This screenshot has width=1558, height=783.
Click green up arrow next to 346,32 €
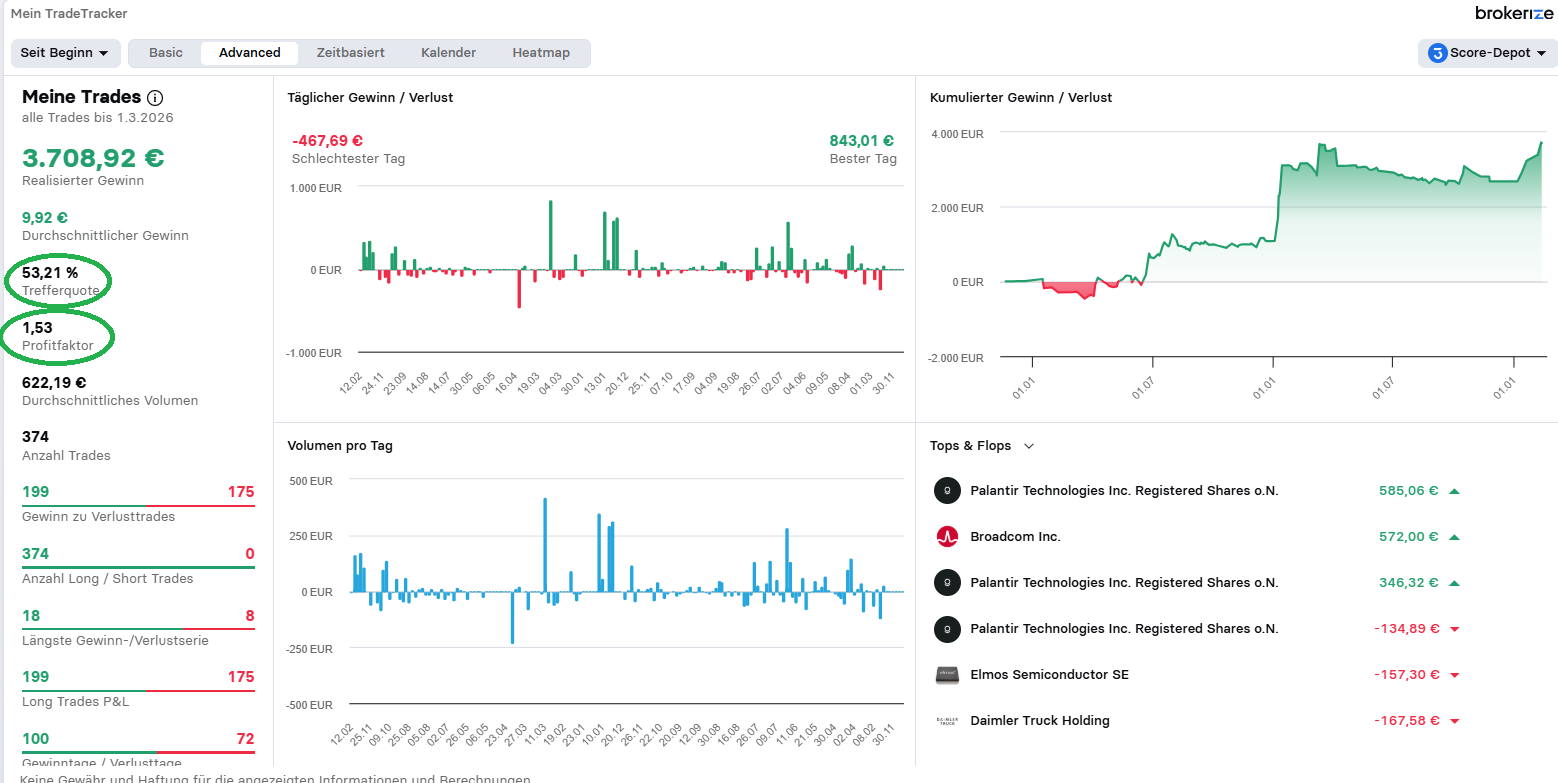tap(1454, 583)
